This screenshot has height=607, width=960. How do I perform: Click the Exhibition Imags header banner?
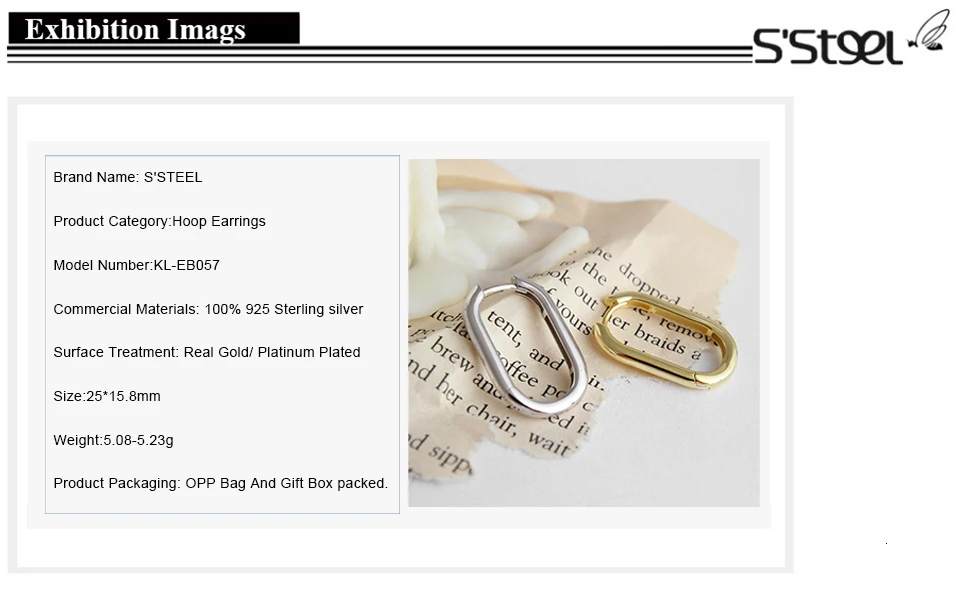(x=154, y=29)
